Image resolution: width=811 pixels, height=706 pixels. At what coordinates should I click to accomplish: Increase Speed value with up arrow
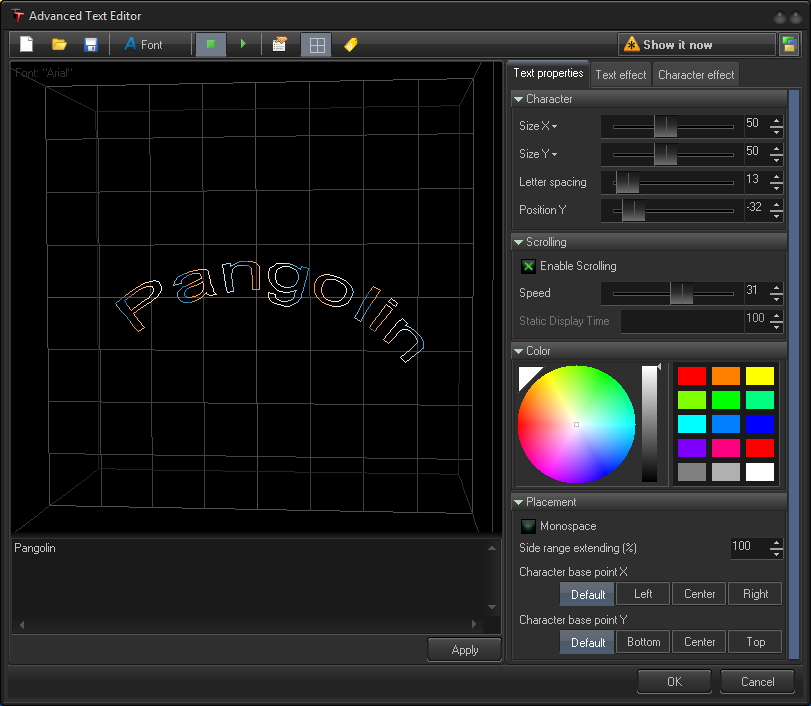point(776,288)
